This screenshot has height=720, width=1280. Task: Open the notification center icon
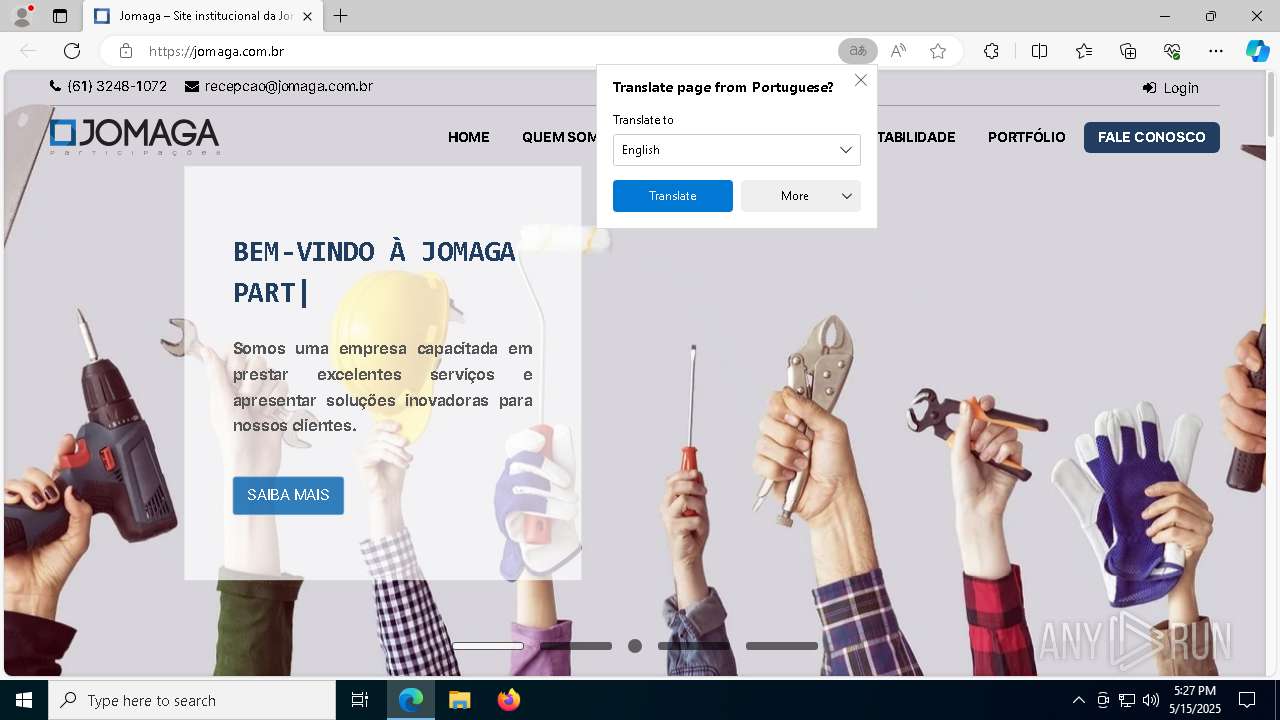point(1247,700)
